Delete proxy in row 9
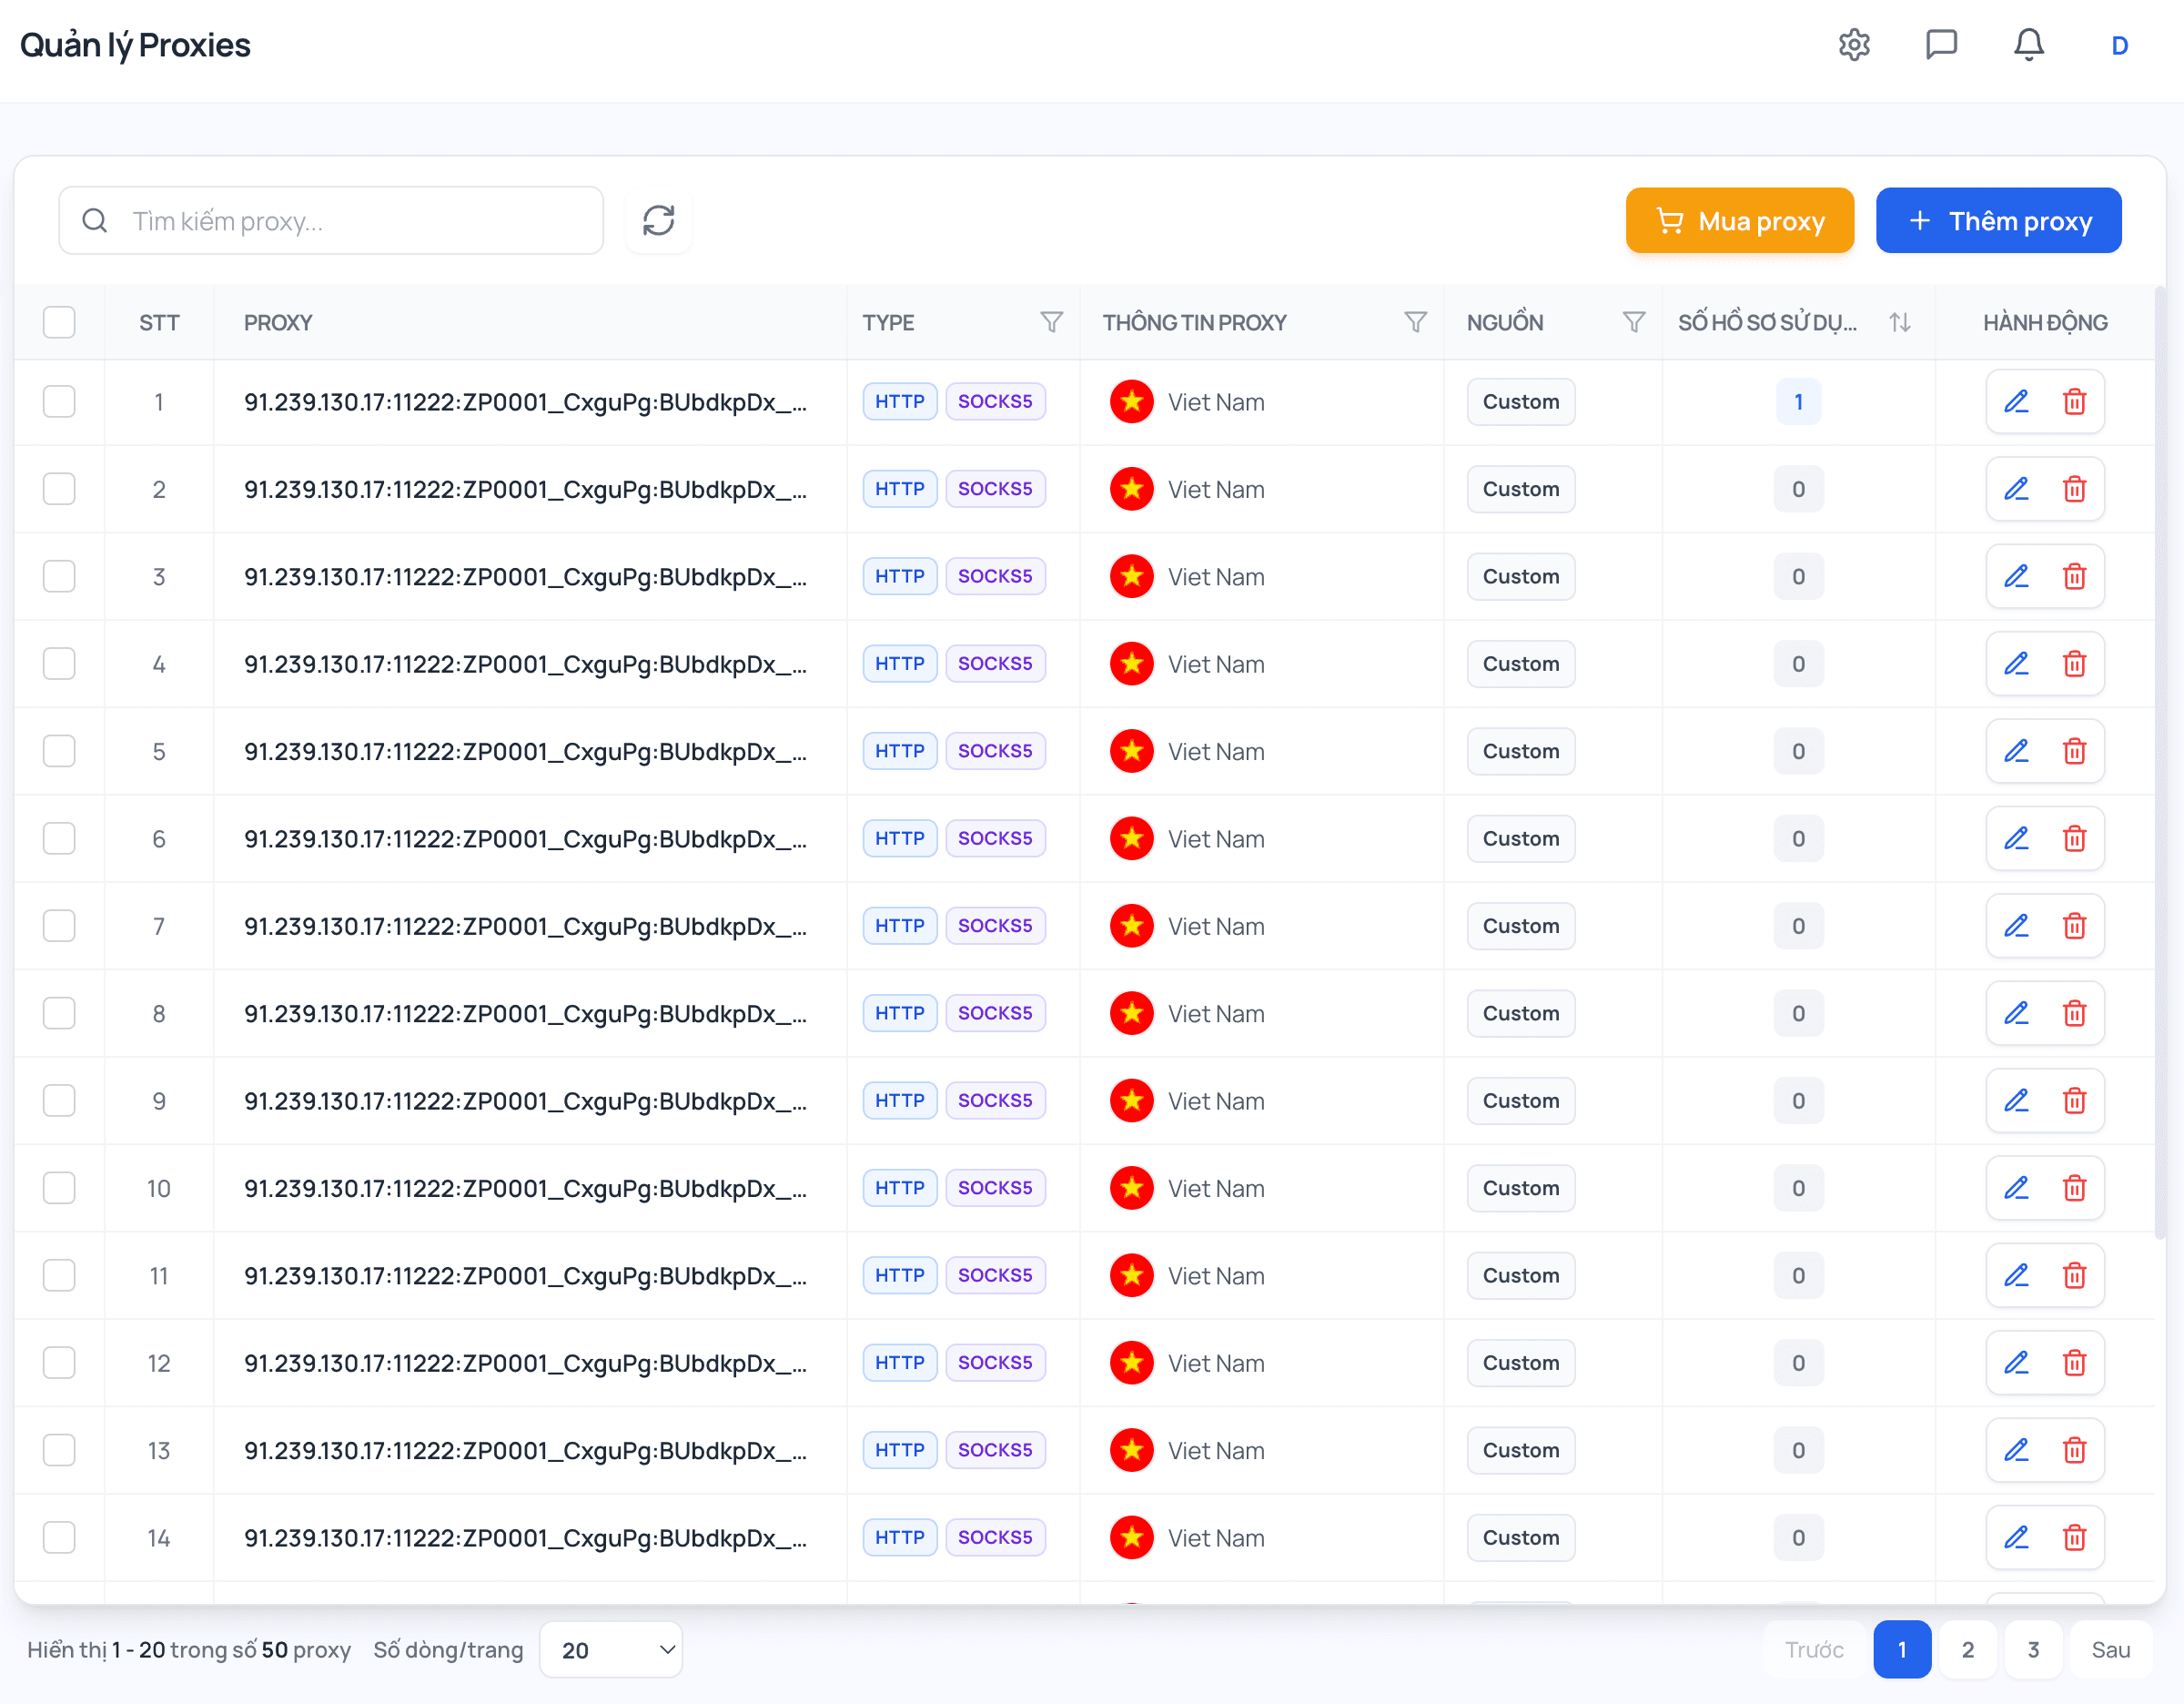The height and width of the screenshot is (1704, 2184). (2074, 1101)
